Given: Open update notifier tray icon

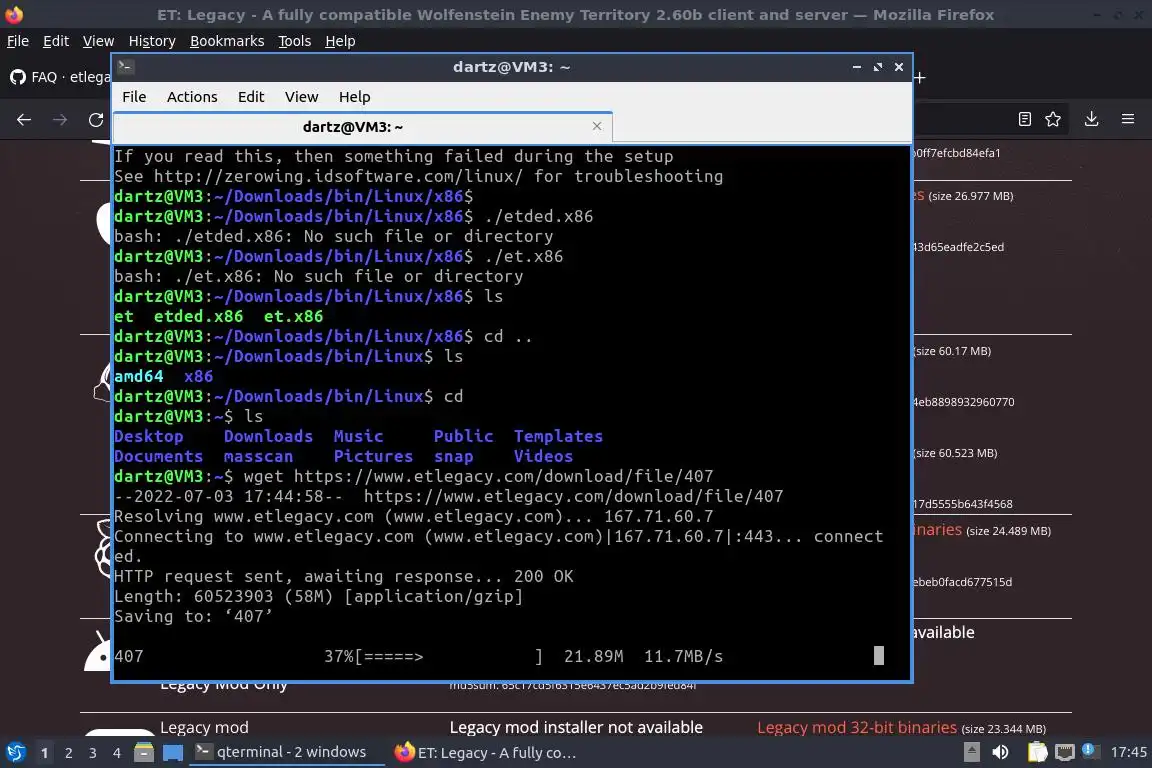Looking at the screenshot, I should pyautogui.click(x=1090, y=750).
